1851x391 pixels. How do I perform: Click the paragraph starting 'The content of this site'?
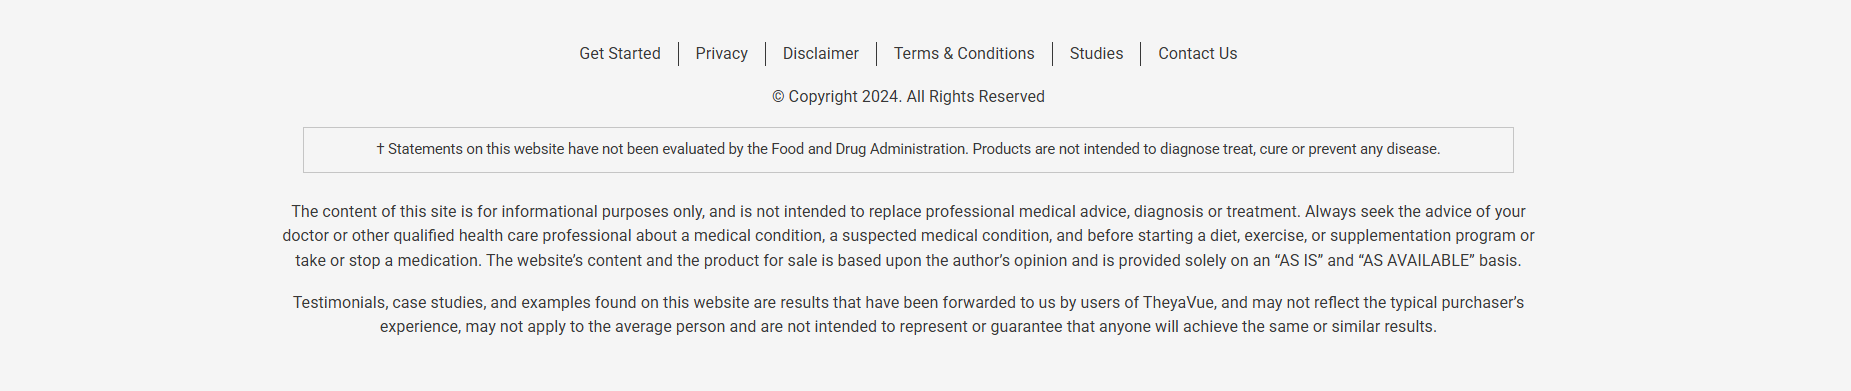[908, 236]
